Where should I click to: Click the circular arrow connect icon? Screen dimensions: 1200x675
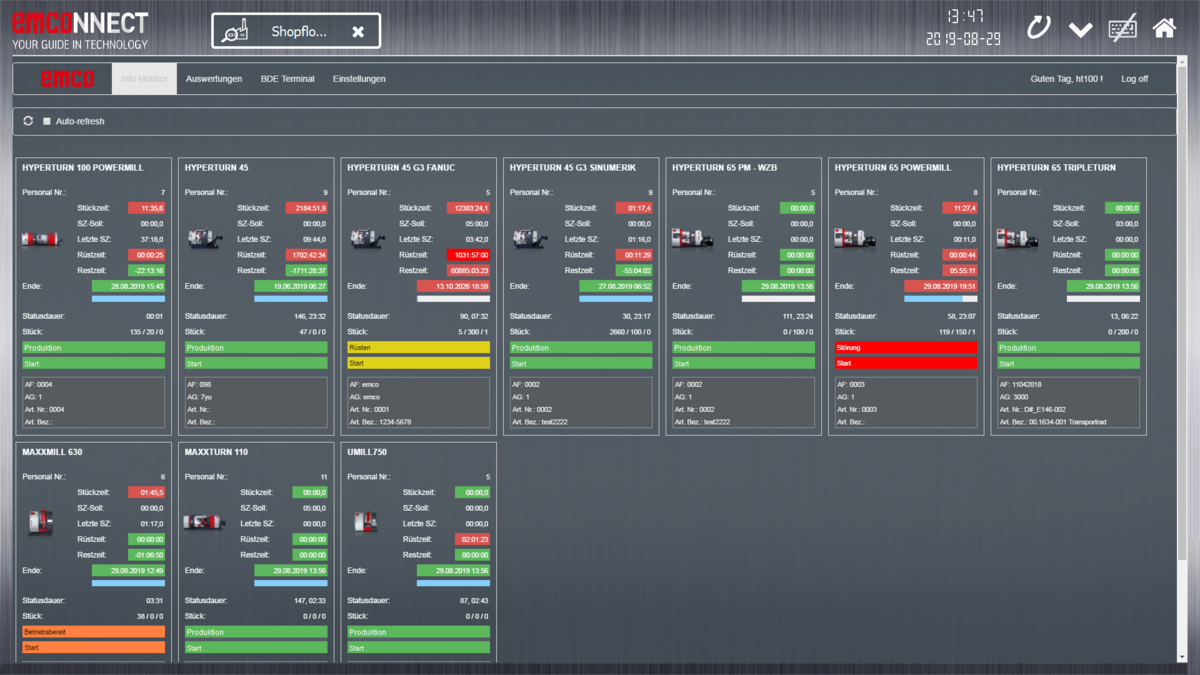[x=1039, y=28]
